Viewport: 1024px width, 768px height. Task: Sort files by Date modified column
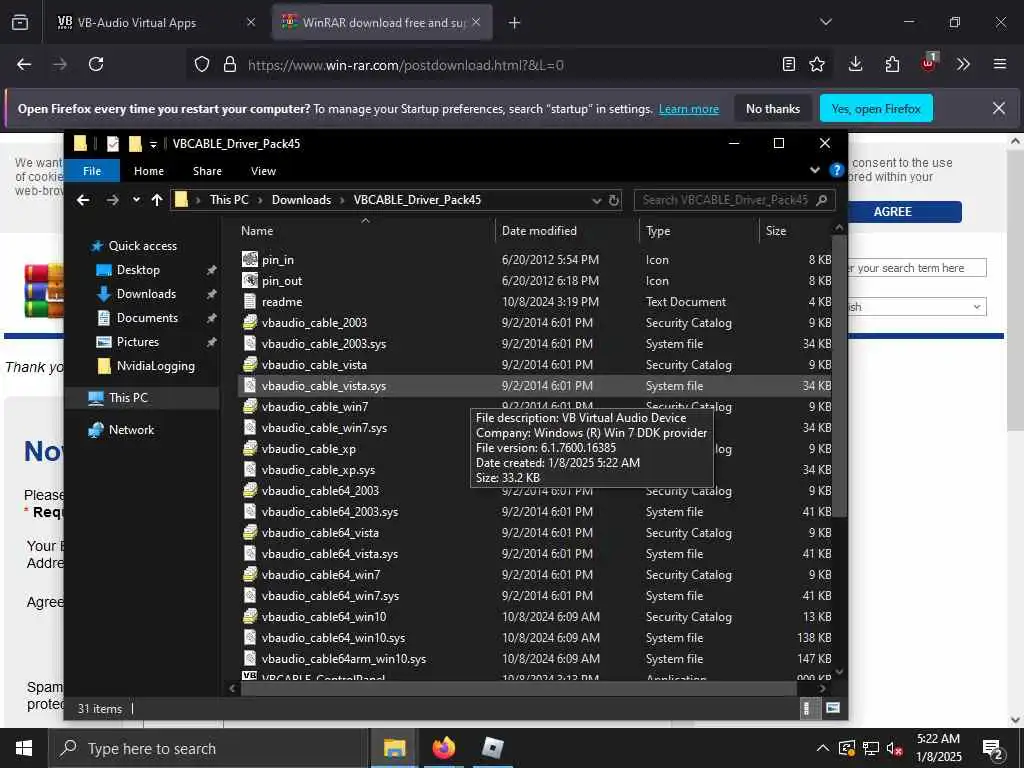coord(539,231)
